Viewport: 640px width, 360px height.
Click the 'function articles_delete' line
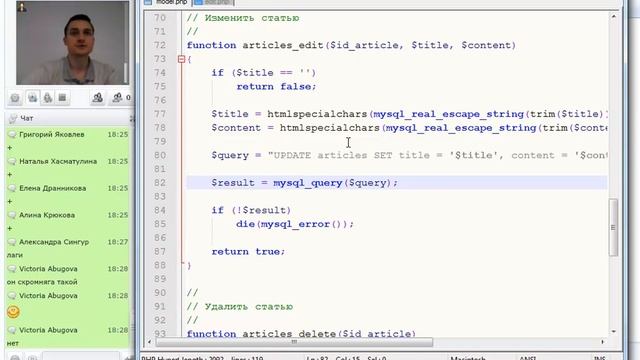[x=301, y=334]
